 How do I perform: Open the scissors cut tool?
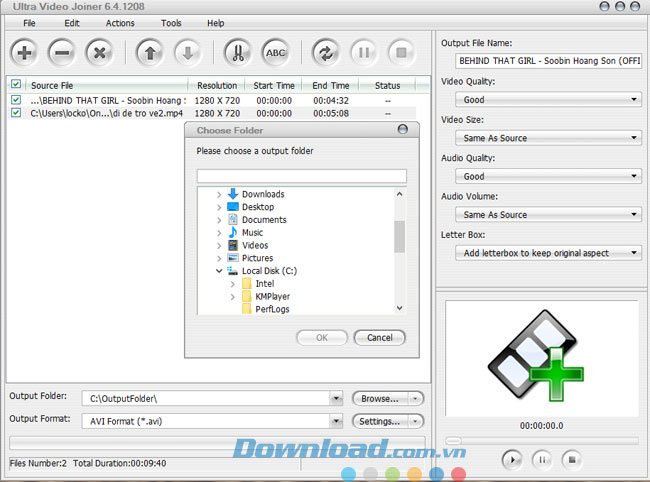tap(238, 53)
